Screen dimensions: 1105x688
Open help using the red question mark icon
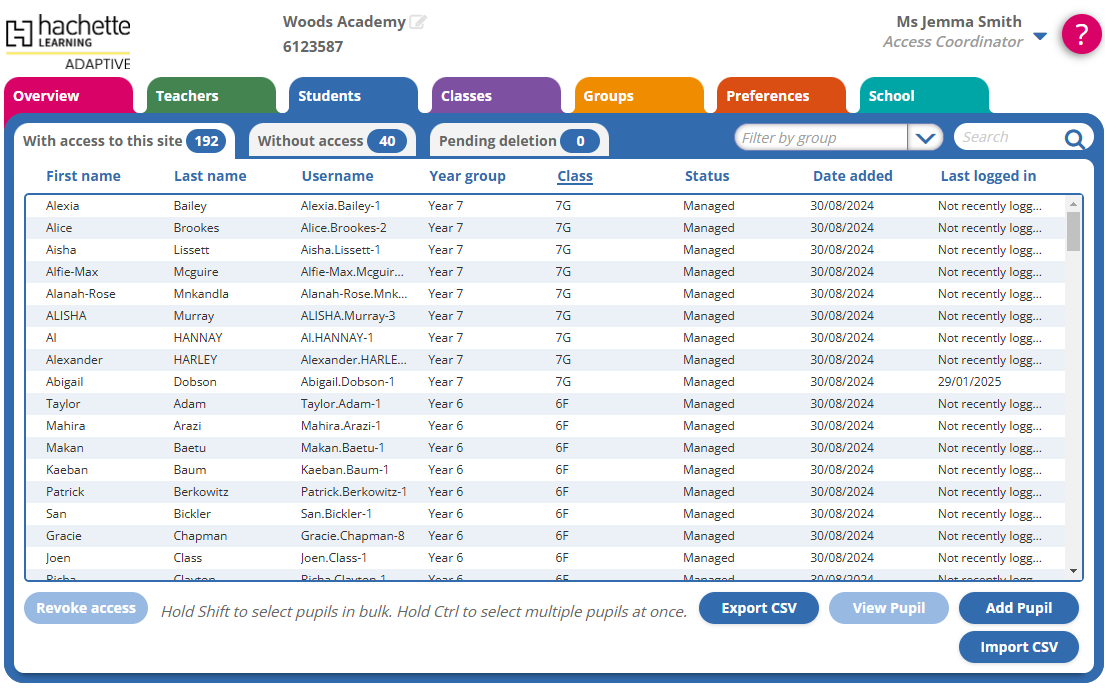[1081, 33]
